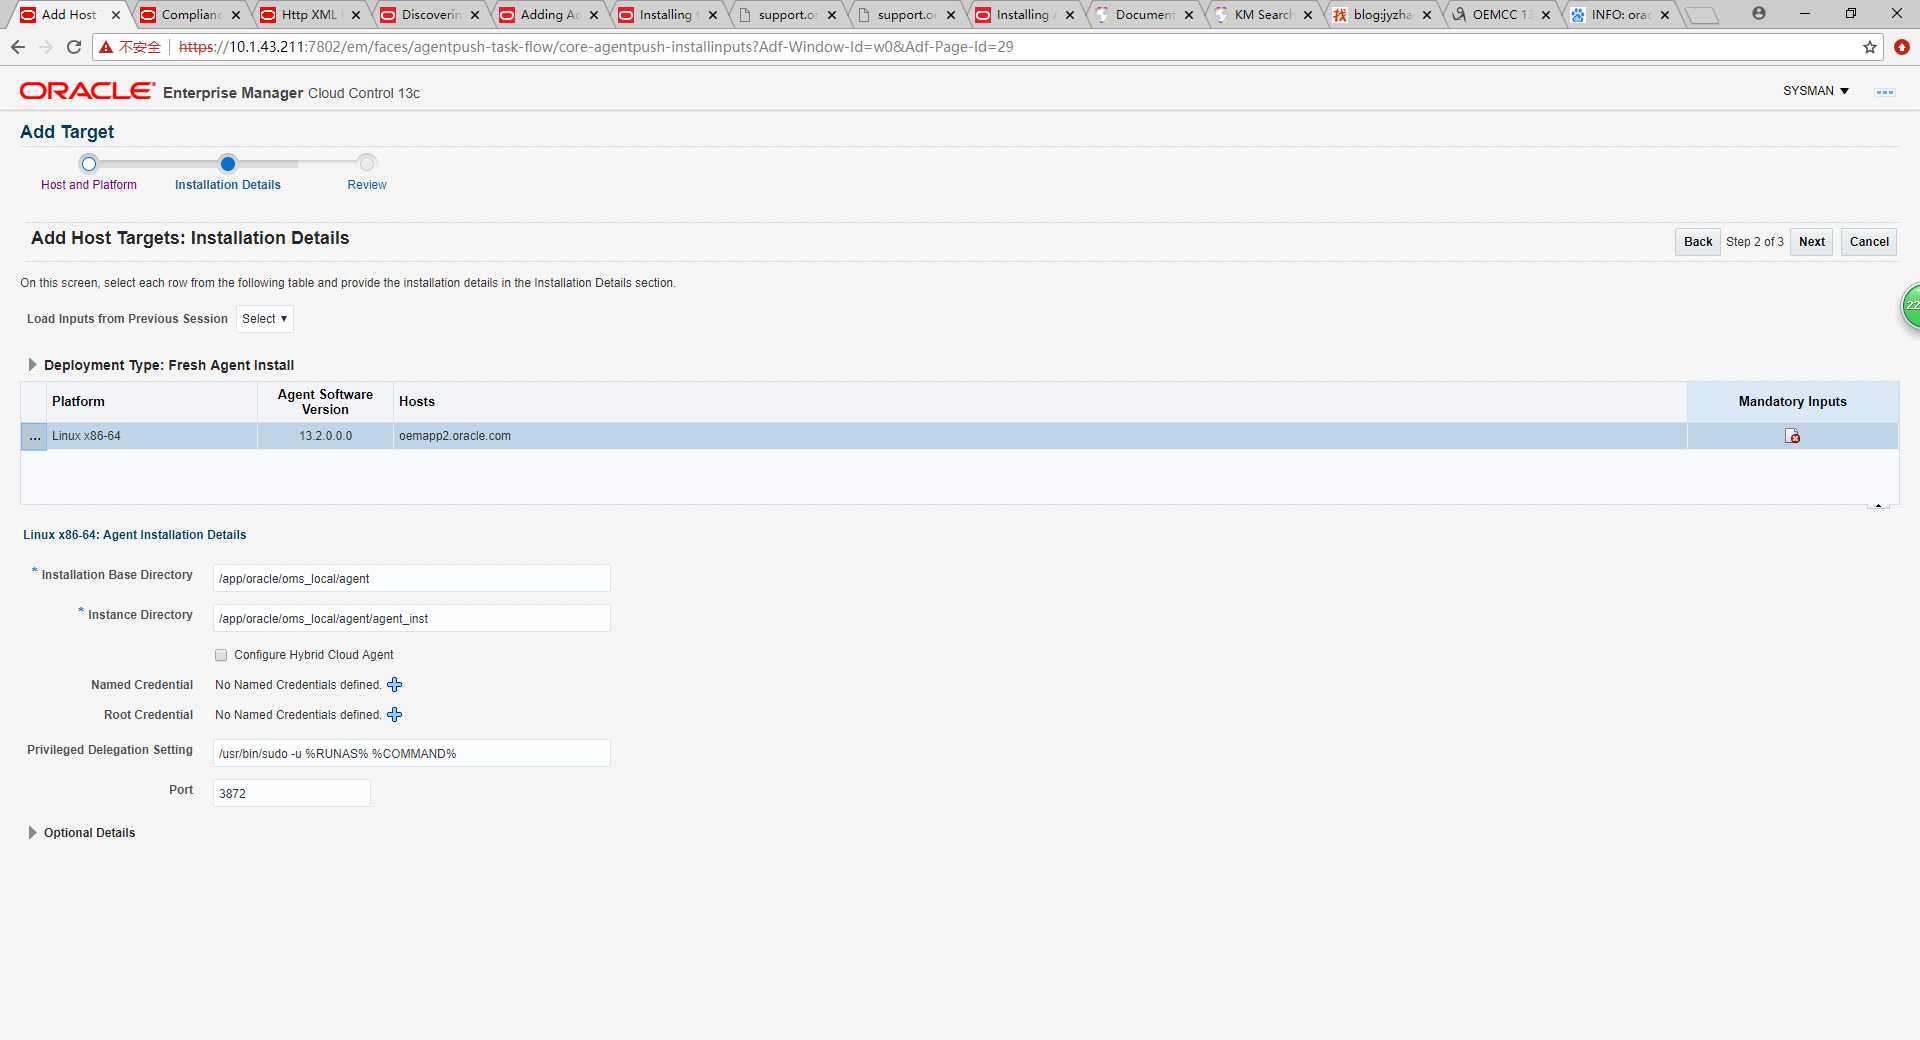The image size is (1920, 1040).
Task: Click the Instance Directory input field
Action: pos(411,618)
